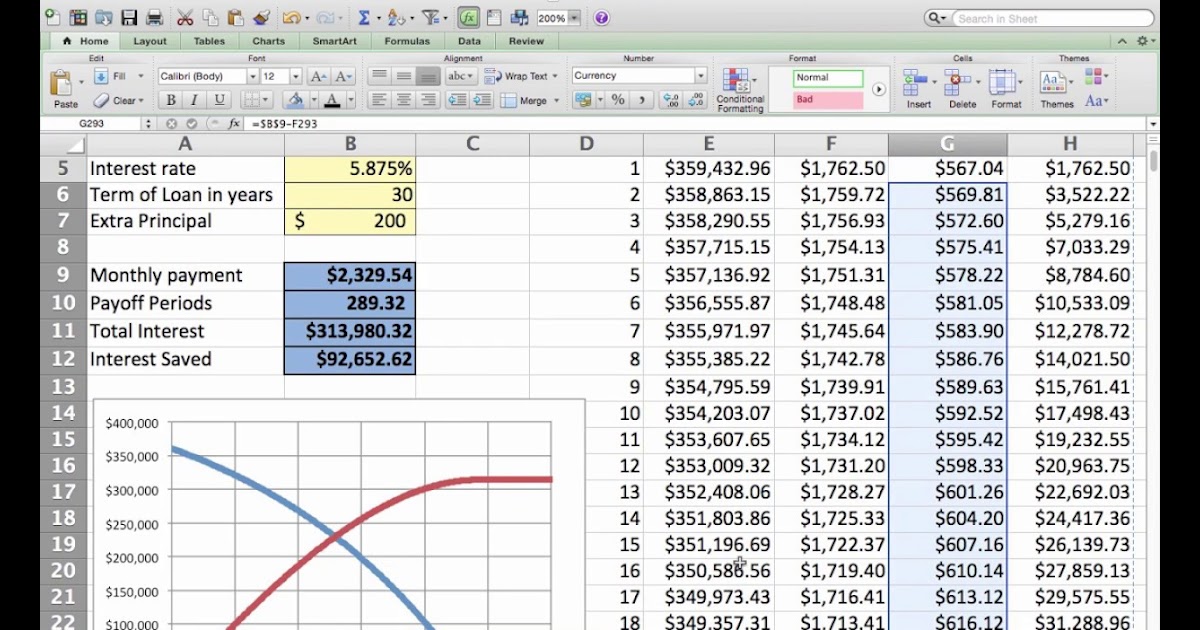Open the Review ribbon tab

point(526,41)
